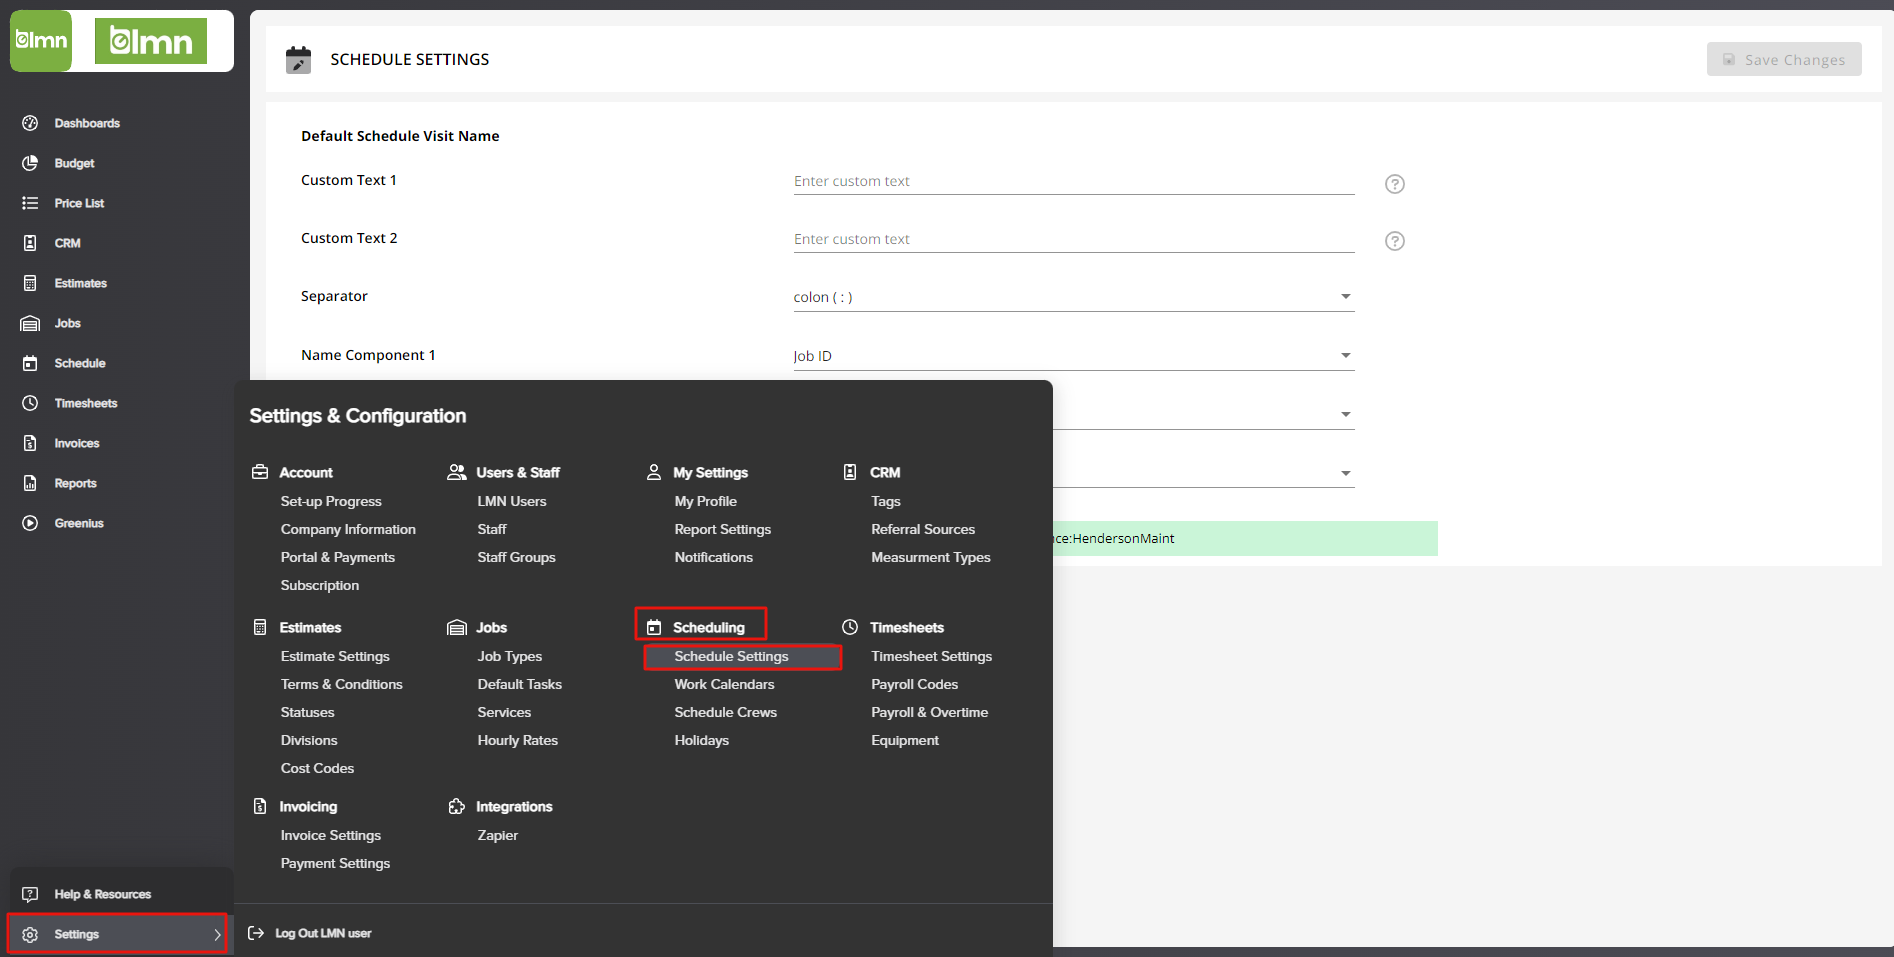Click the My Settings person icon
Screen dimensions: 1894x957
pos(654,472)
